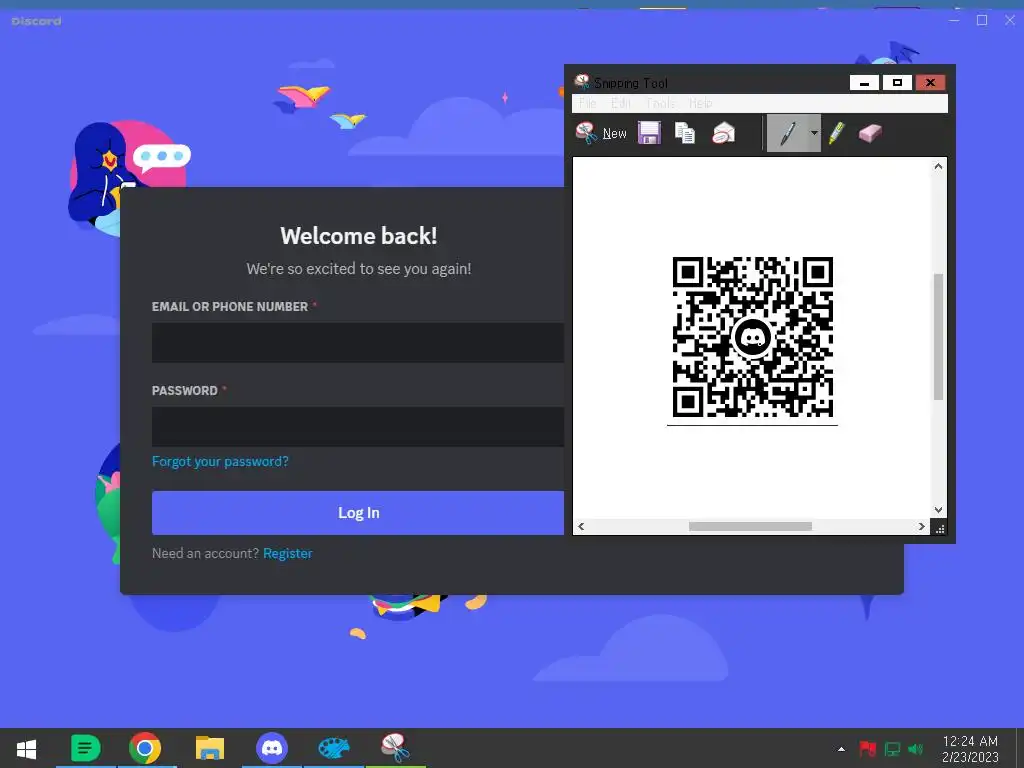
Task: Open the File menu in Snipping Tool
Action: point(587,103)
